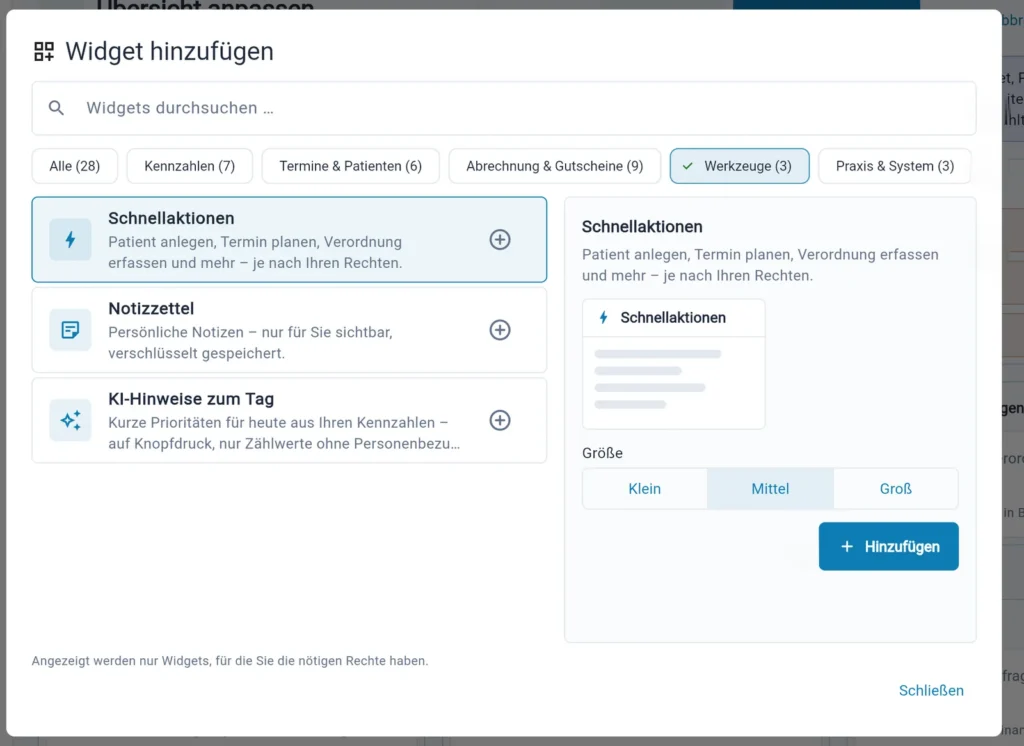Close the dialog with Schließen
The height and width of the screenshot is (746, 1024).
click(x=931, y=690)
